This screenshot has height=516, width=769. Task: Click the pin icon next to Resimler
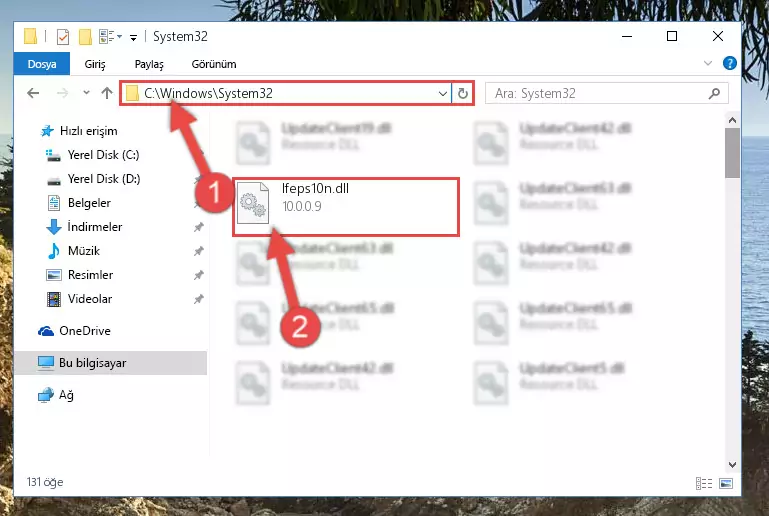tap(198, 275)
